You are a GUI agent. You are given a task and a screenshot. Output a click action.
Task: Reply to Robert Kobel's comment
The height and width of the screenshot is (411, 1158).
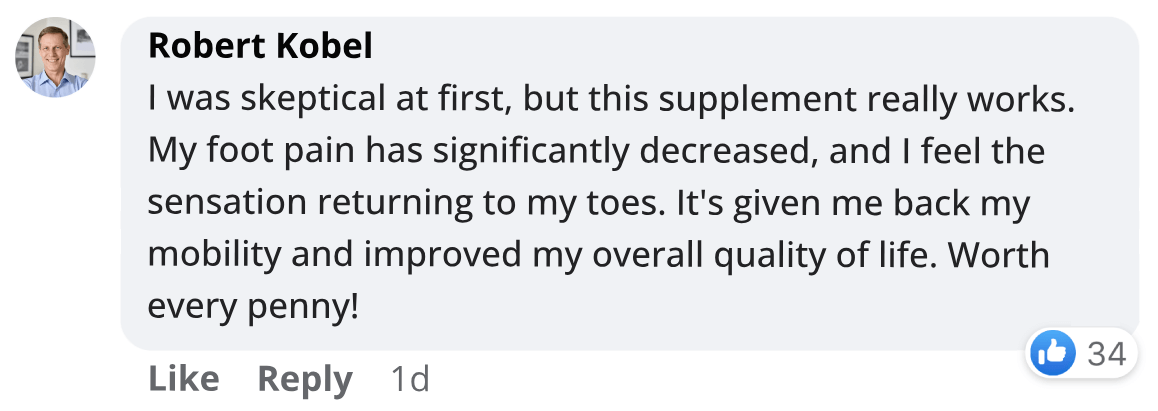click(304, 379)
